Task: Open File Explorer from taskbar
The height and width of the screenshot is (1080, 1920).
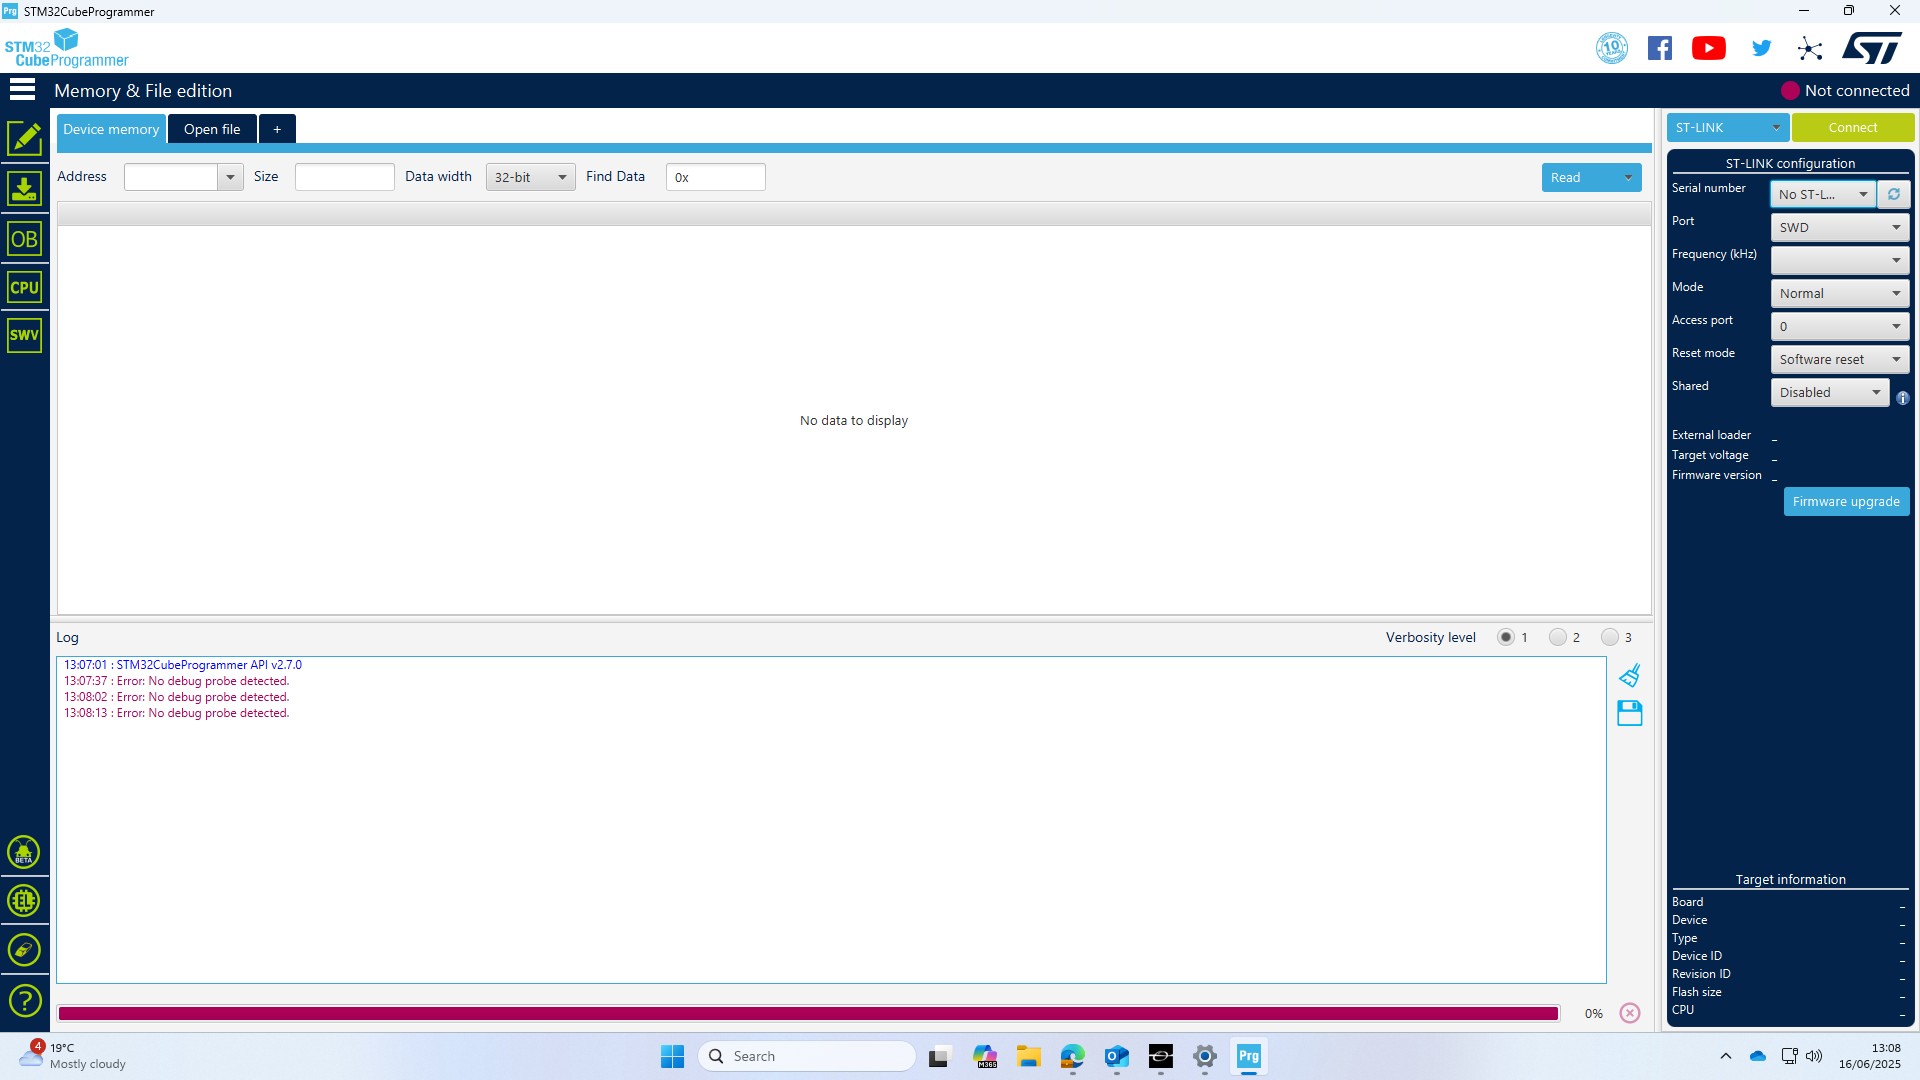Action: pyautogui.click(x=1029, y=1056)
